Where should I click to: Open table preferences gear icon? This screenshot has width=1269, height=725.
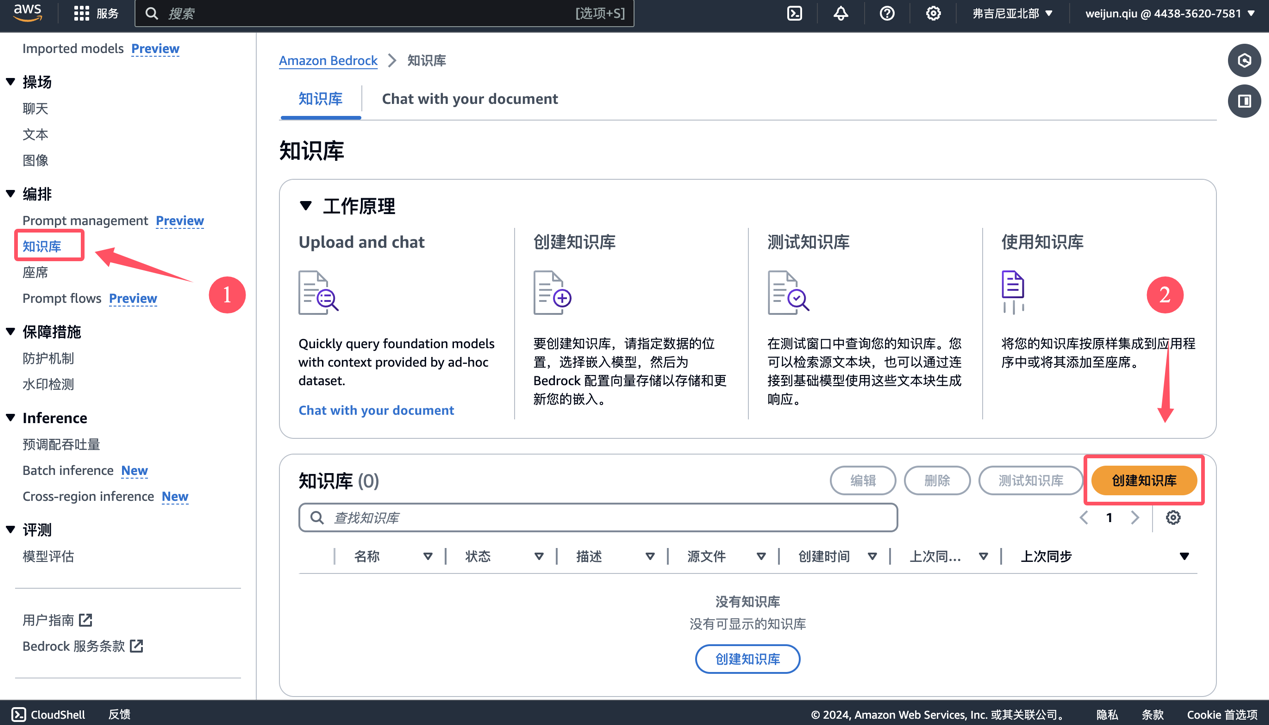point(1173,518)
